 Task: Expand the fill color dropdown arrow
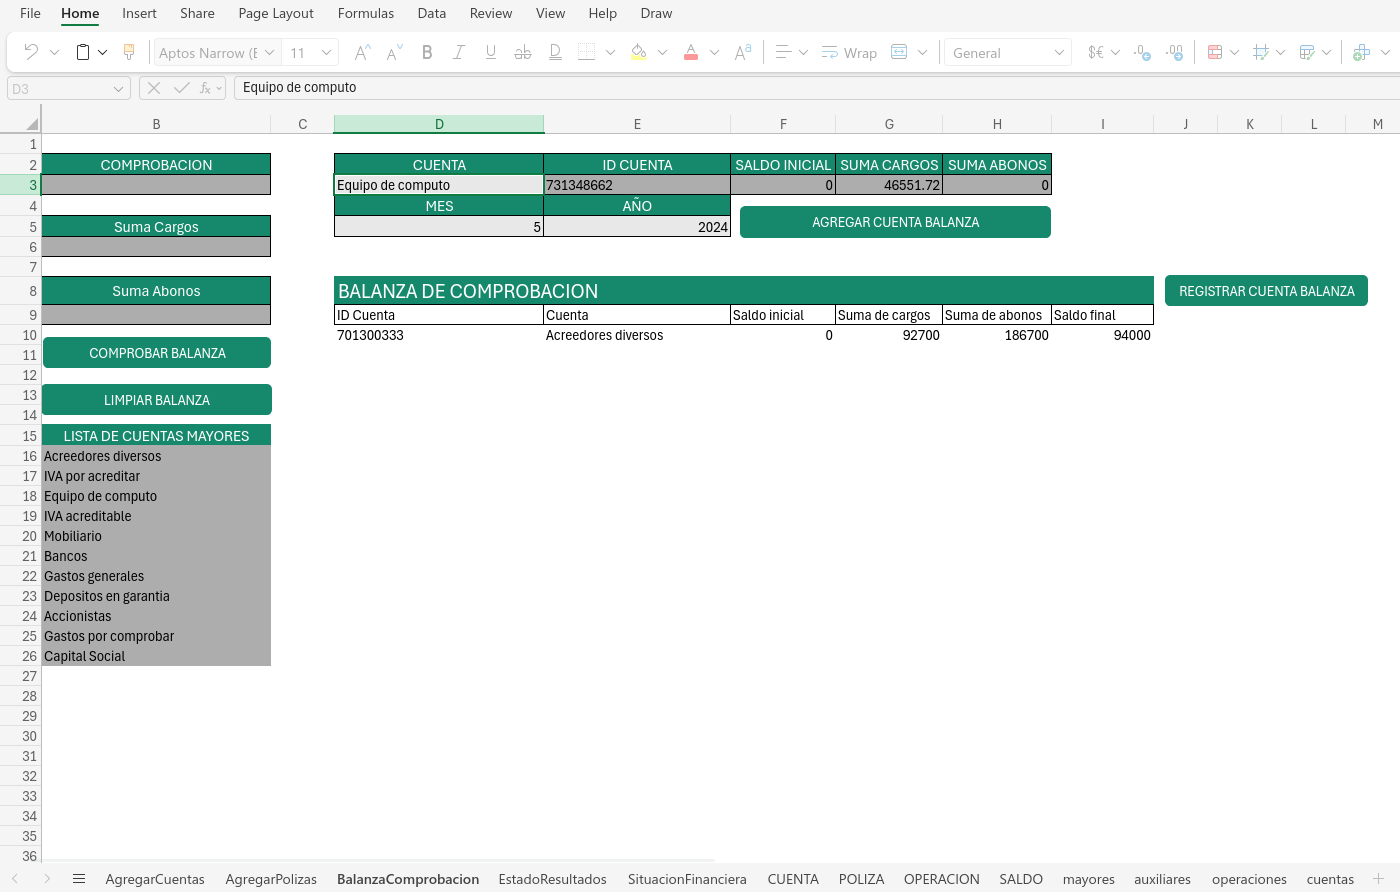coord(662,52)
